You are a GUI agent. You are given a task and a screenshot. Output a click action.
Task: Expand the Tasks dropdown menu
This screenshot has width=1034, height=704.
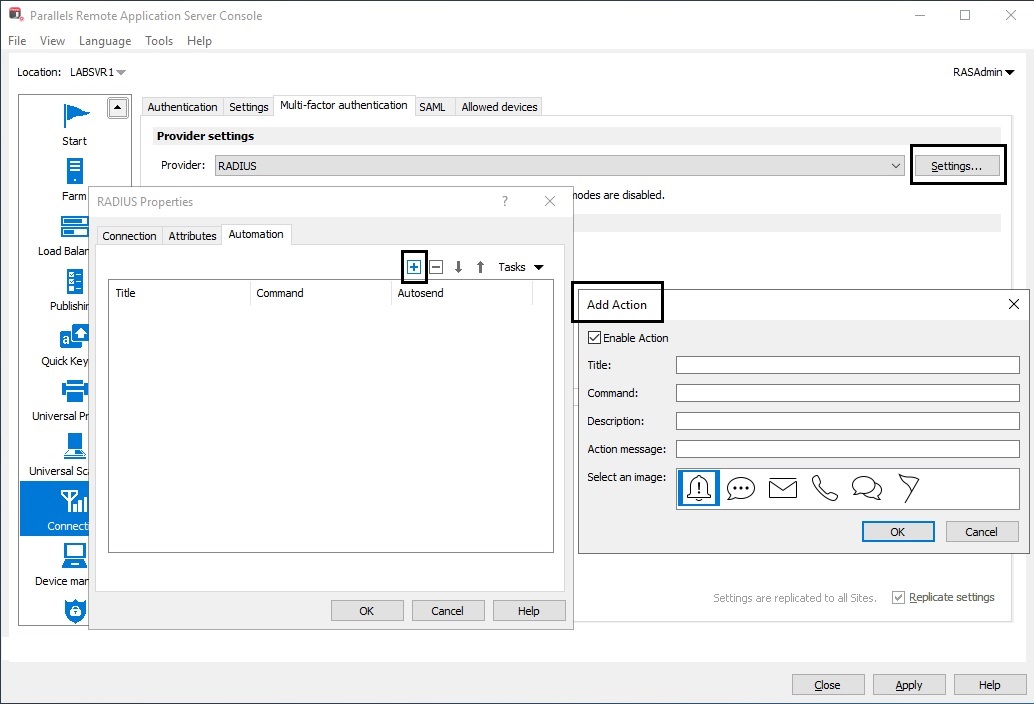tap(521, 267)
